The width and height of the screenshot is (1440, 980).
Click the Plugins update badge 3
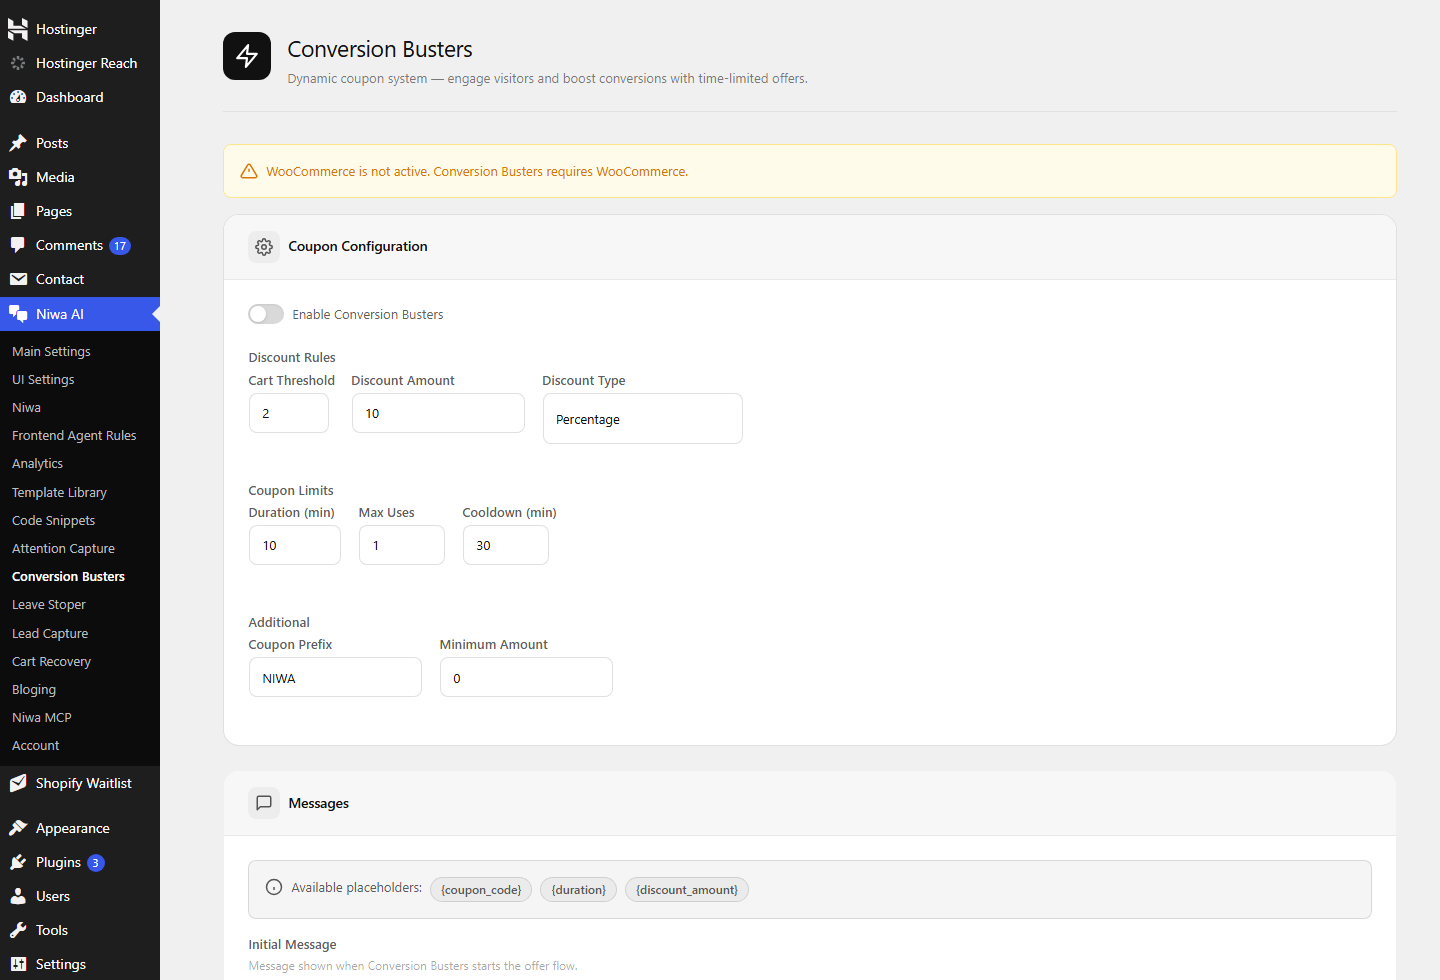[96, 863]
